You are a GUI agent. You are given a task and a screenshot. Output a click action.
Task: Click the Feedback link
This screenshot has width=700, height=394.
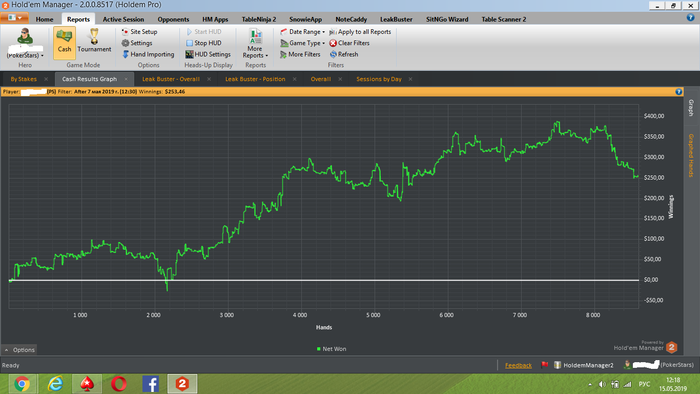[518, 365]
